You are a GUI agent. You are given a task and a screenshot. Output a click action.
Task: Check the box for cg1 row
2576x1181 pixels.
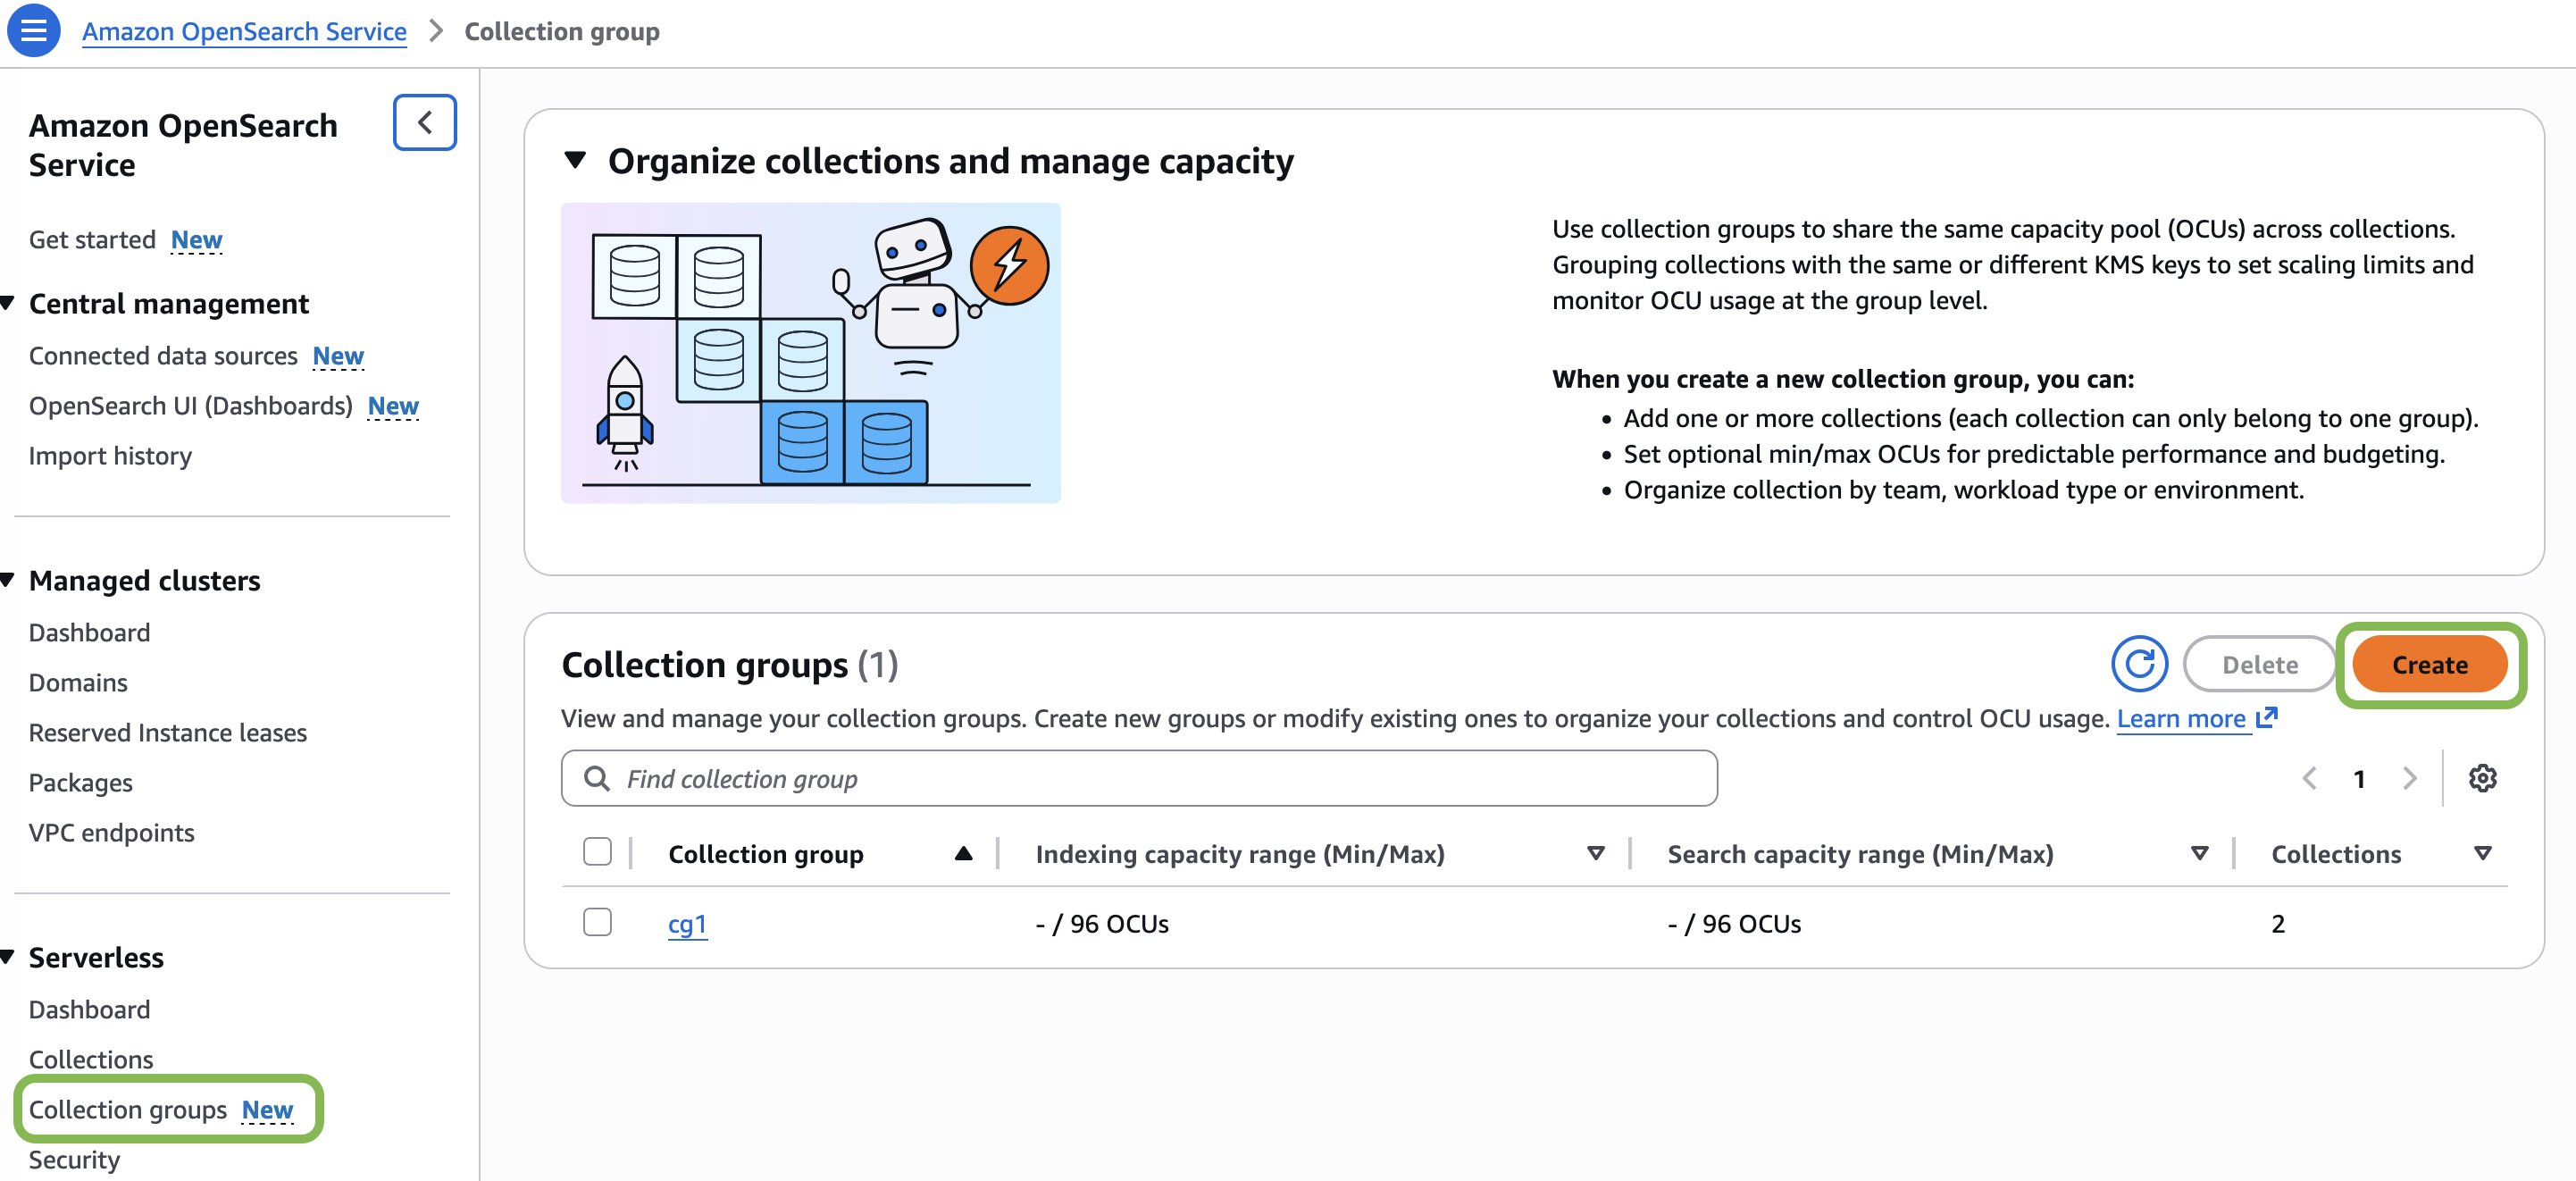[597, 922]
